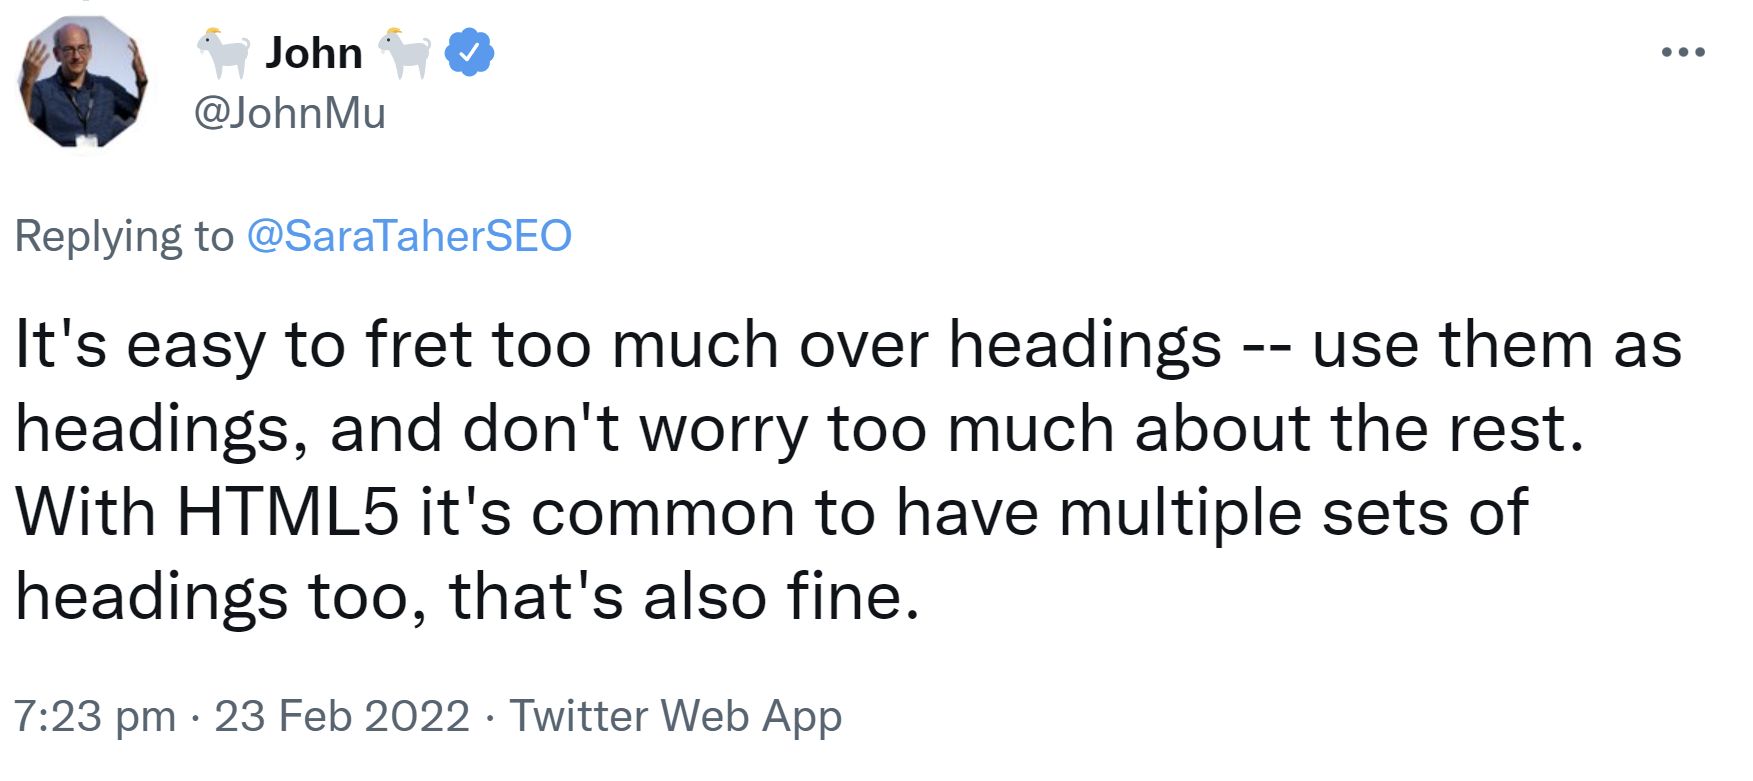Image resolution: width=1753 pixels, height=781 pixels.
Task: Click the phrase "that's also fine"
Action: coord(683,597)
